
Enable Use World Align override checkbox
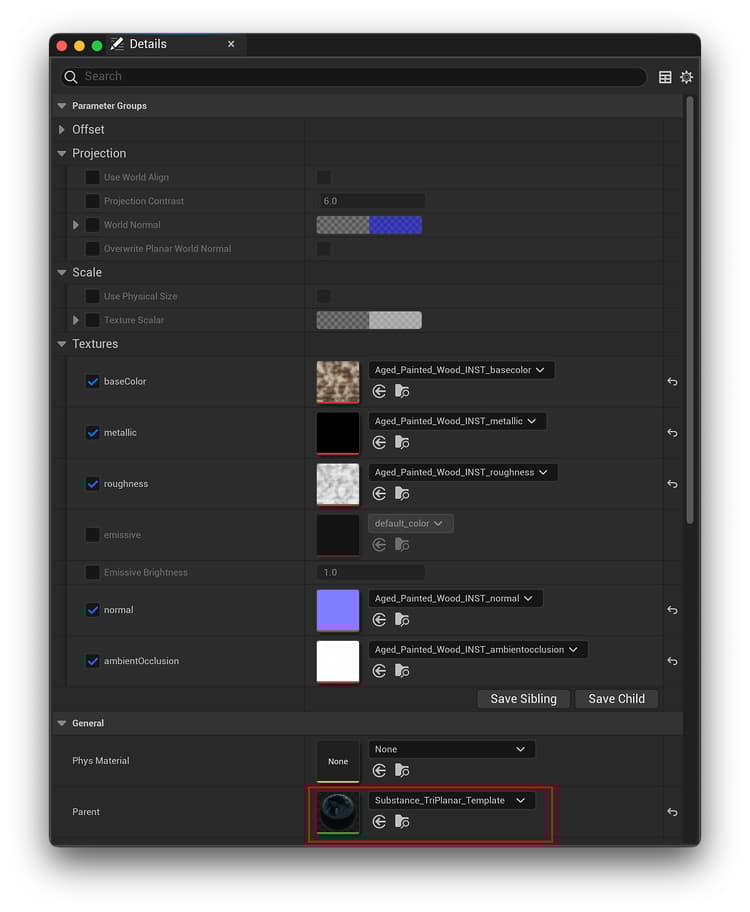93,177
